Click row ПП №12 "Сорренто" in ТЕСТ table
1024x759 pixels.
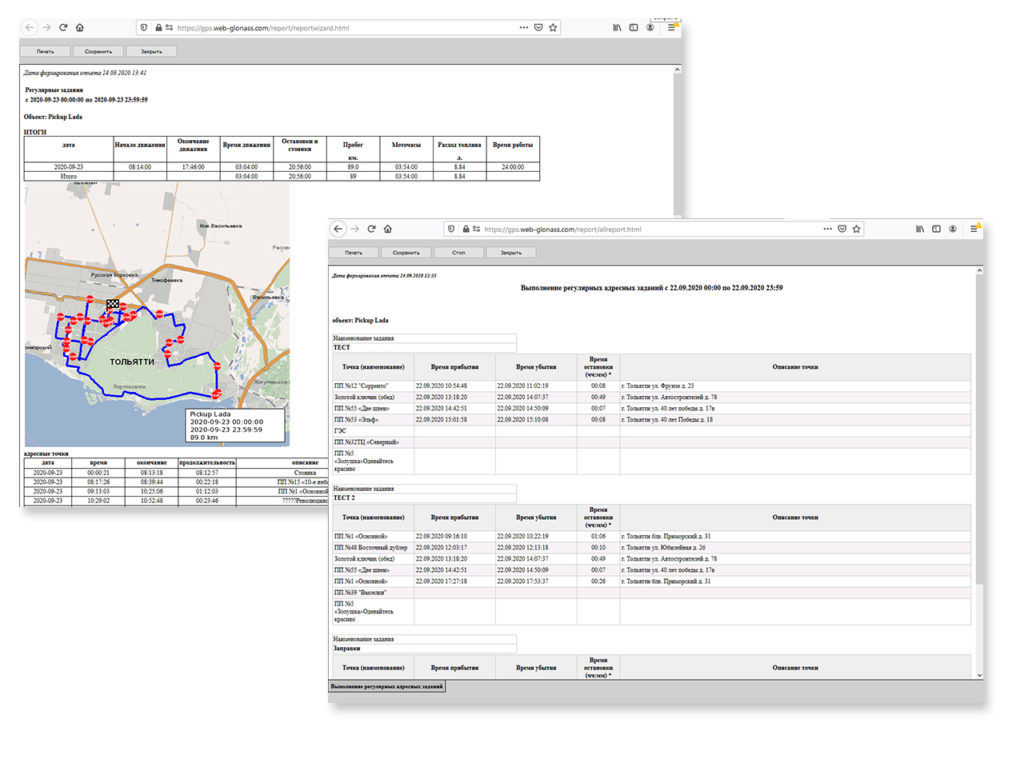651,386
